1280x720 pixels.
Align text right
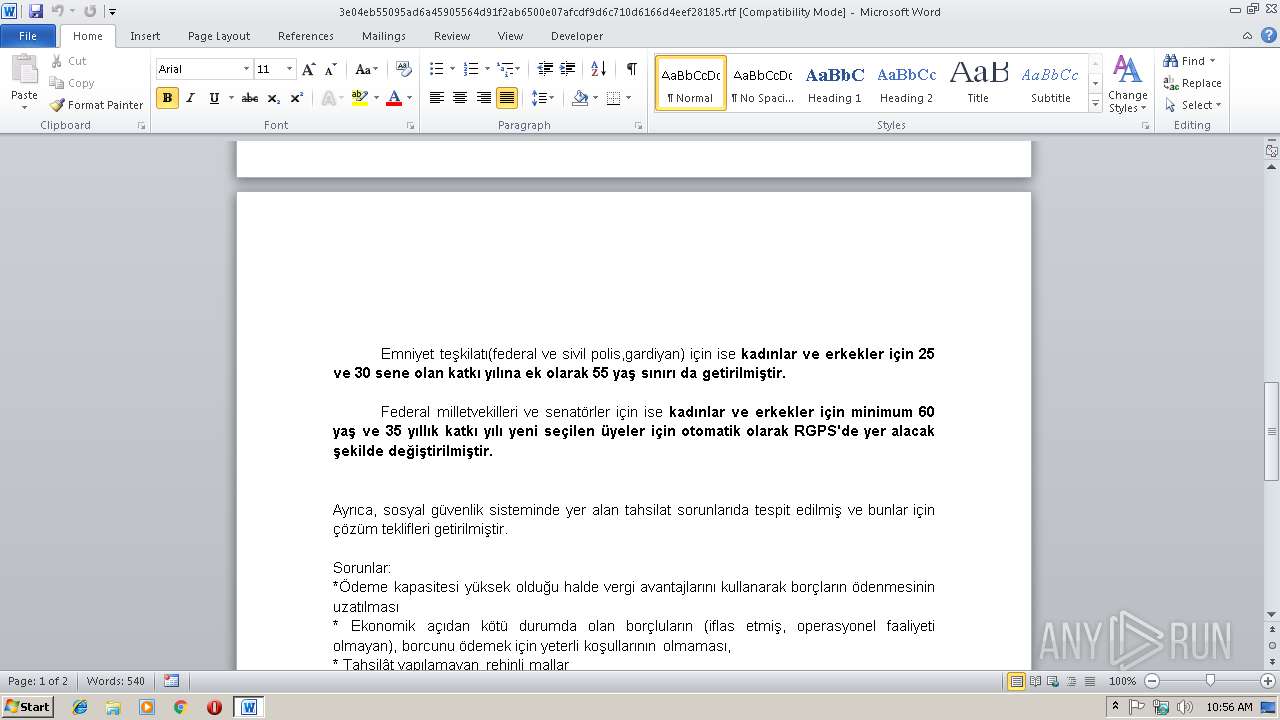[x=484, y=98]
